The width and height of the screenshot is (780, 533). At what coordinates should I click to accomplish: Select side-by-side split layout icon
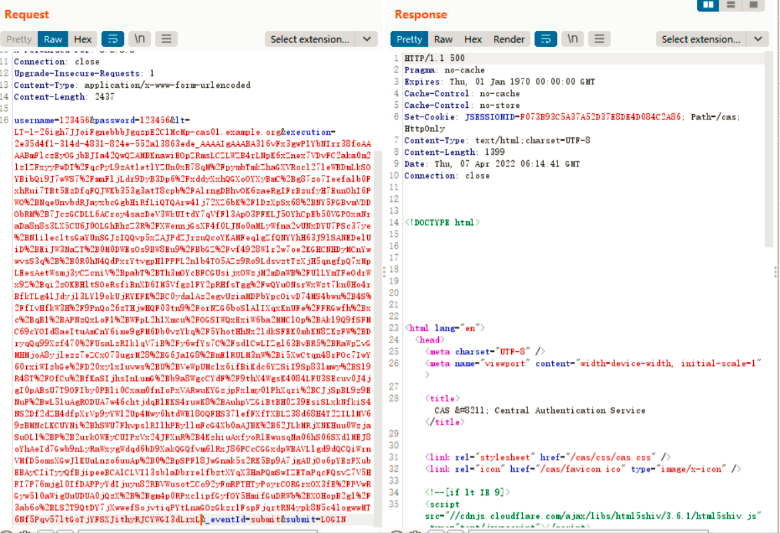pos(708,5)
